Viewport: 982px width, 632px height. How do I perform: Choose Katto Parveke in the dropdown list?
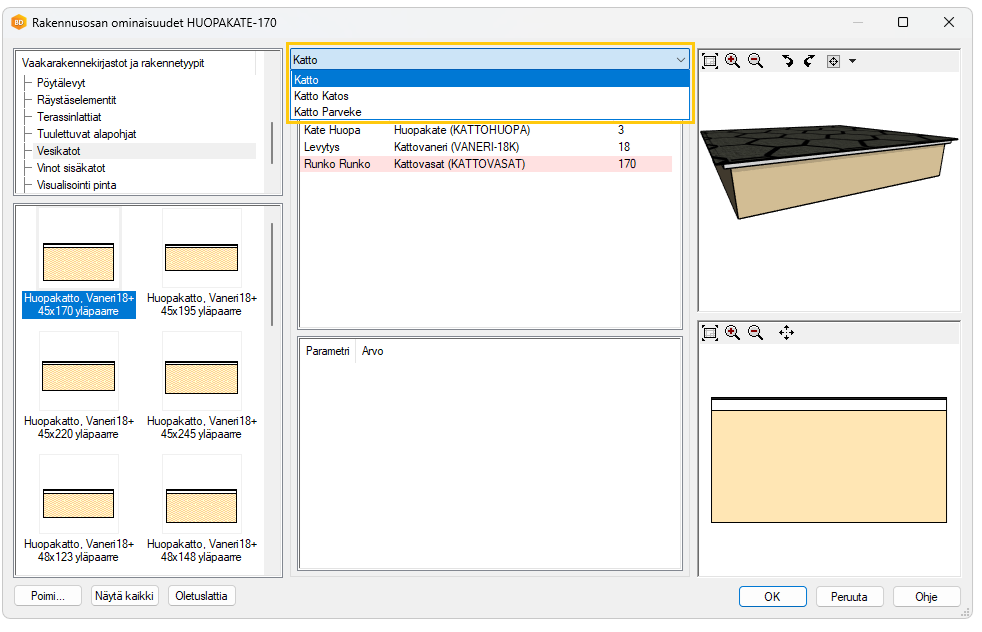[x=490, y=112]
